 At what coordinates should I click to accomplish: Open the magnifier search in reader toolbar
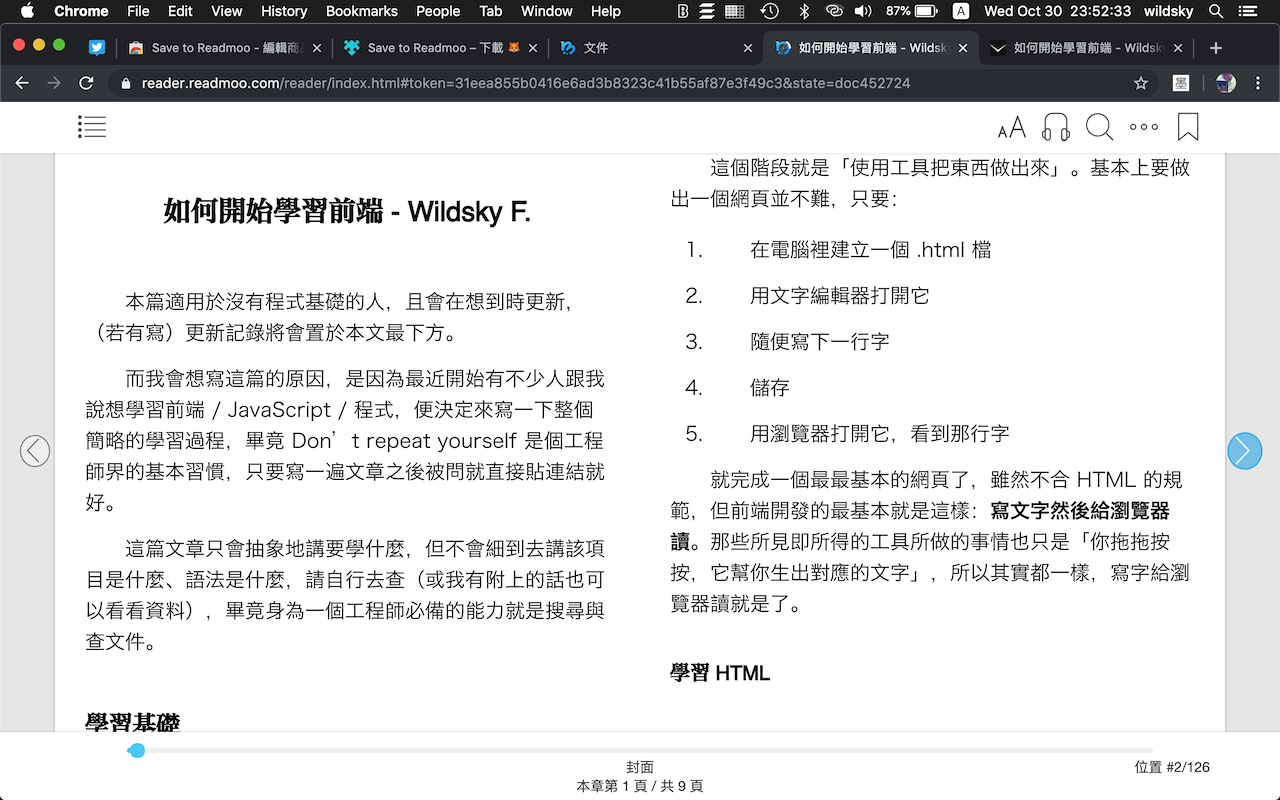click(1100, 127)
